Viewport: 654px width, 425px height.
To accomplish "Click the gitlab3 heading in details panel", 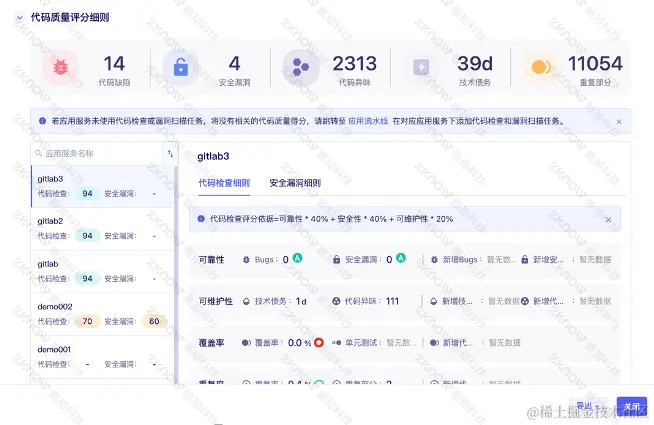I will 213,156.
